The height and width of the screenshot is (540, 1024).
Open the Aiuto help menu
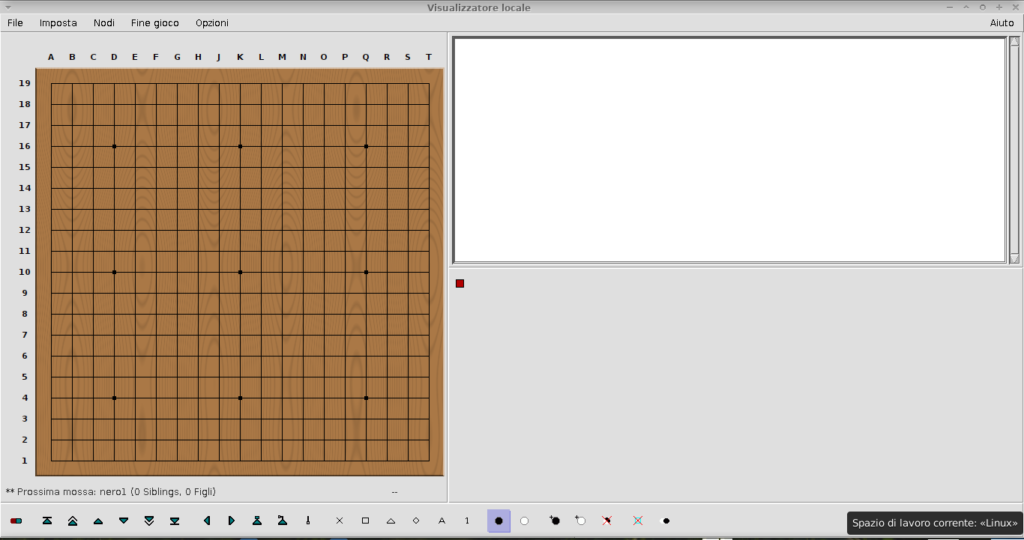(1001, 22)
